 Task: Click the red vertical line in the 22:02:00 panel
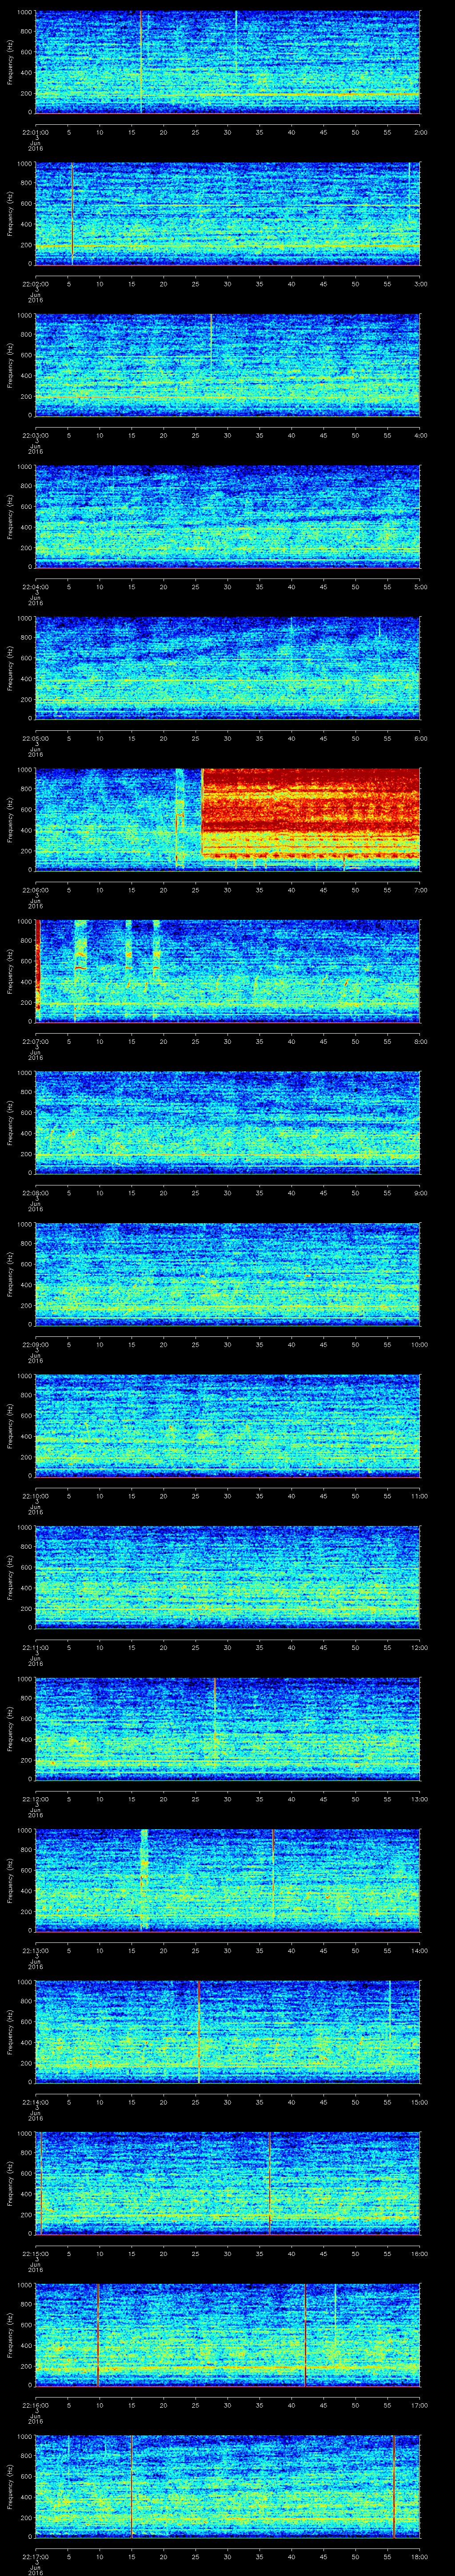point(72,214)
